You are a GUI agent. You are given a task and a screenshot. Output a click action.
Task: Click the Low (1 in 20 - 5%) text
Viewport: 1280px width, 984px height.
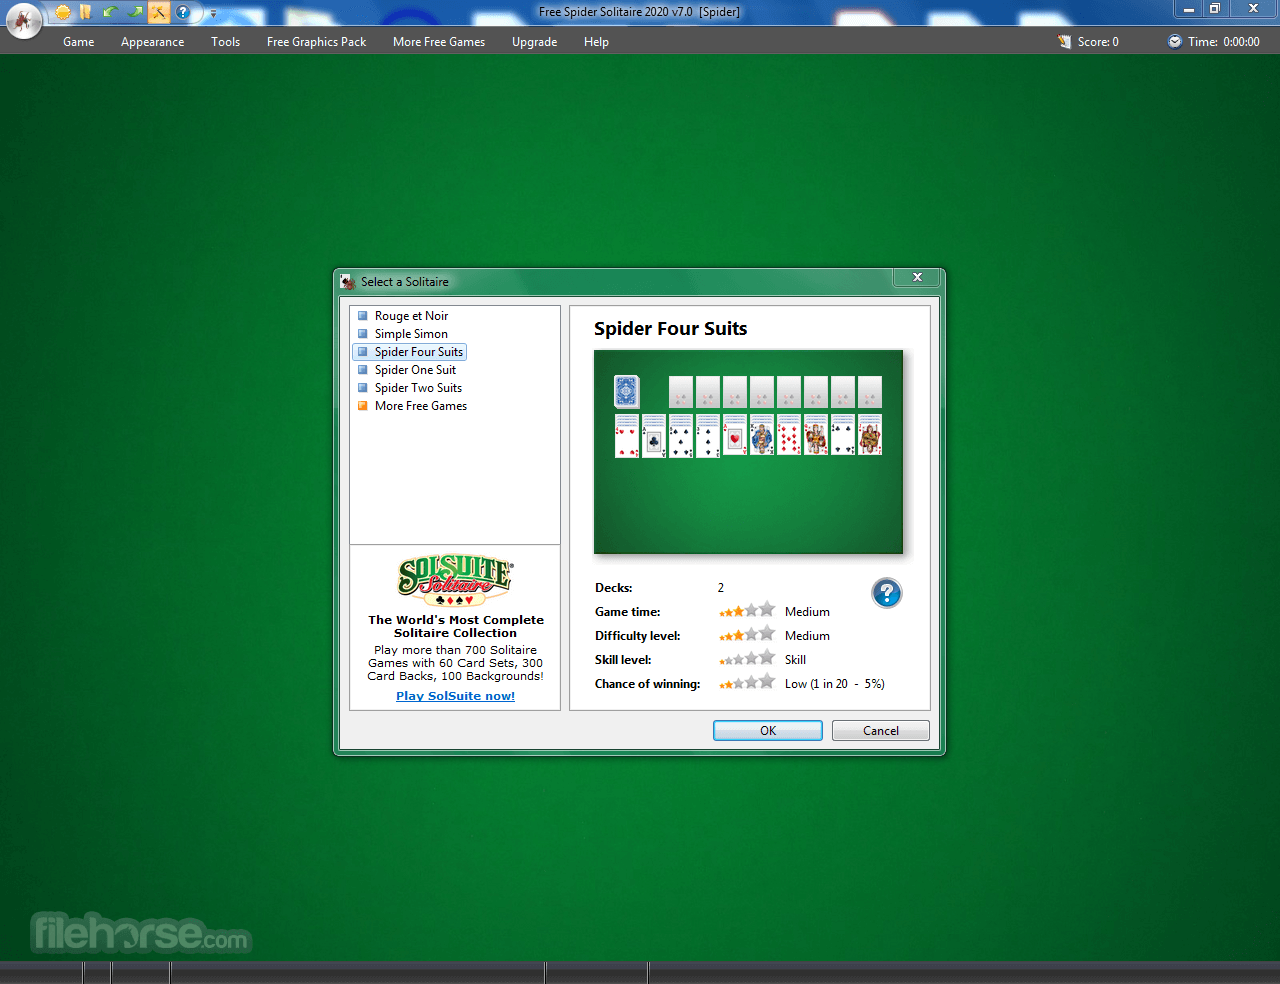(835, 684)
